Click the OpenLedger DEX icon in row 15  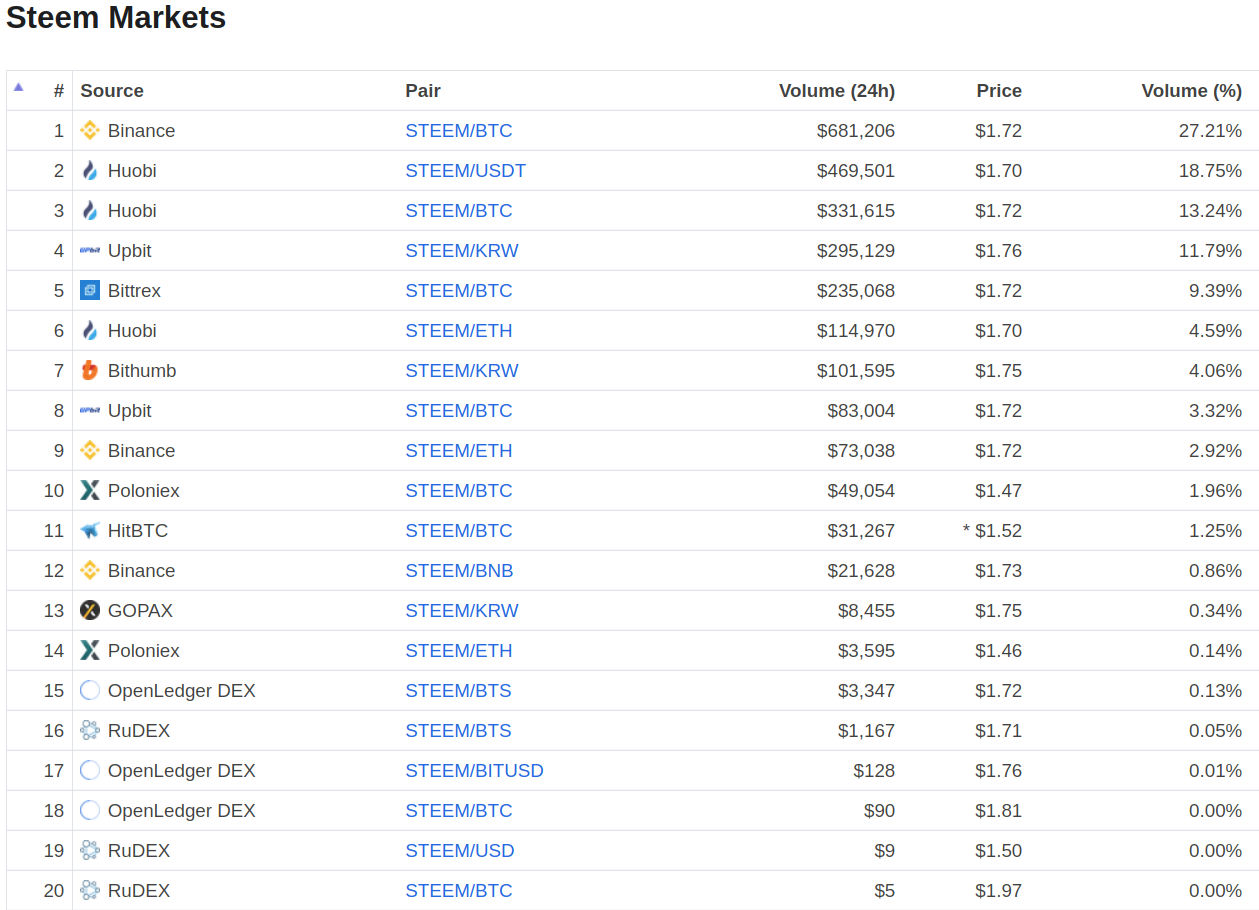coord(90,690)
